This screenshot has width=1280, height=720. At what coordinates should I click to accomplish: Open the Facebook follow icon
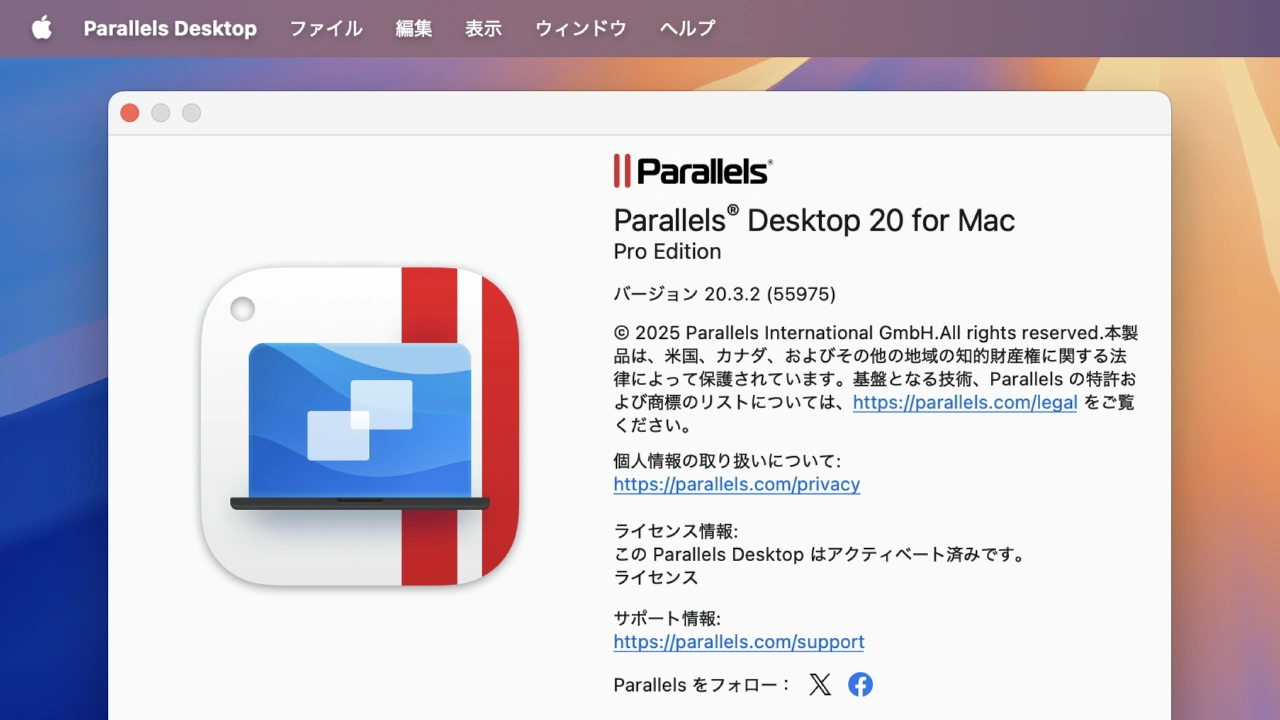click(860, 684)
